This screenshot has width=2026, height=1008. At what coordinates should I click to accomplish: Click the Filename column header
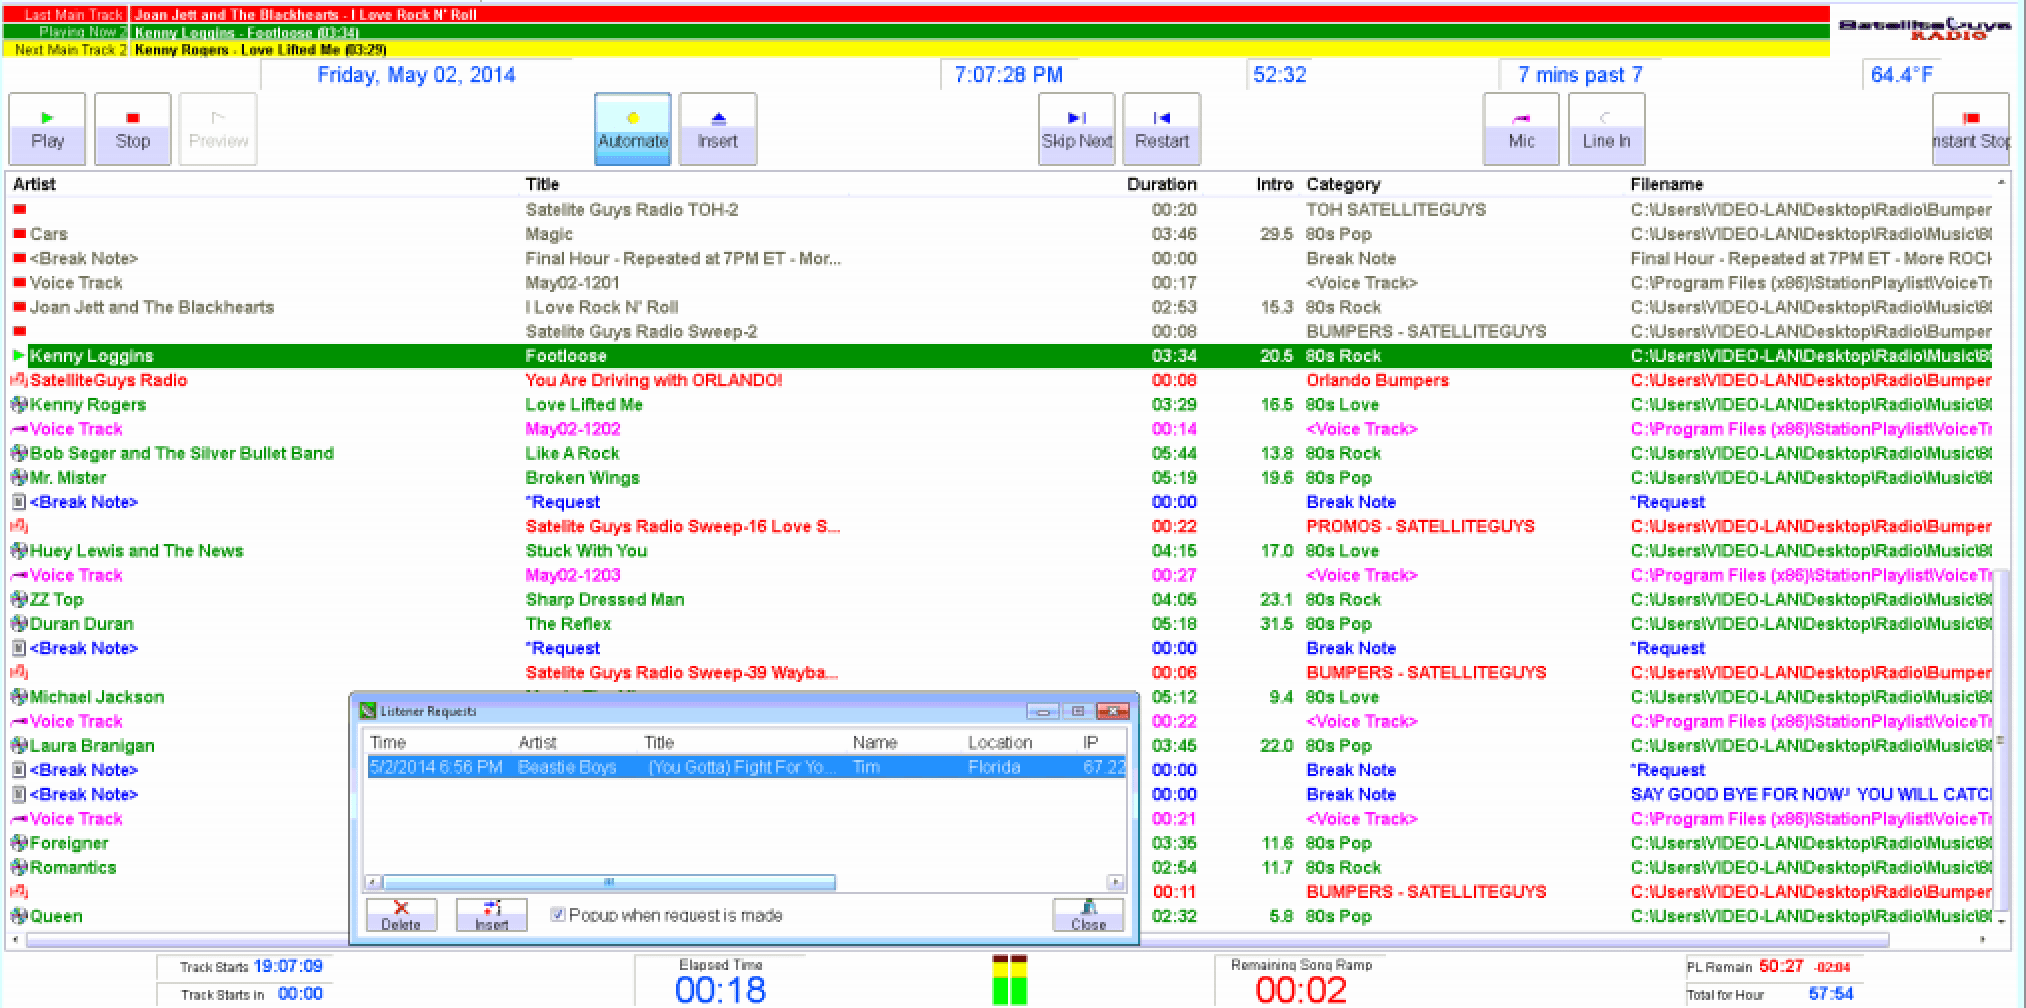tap(1666, 184)
